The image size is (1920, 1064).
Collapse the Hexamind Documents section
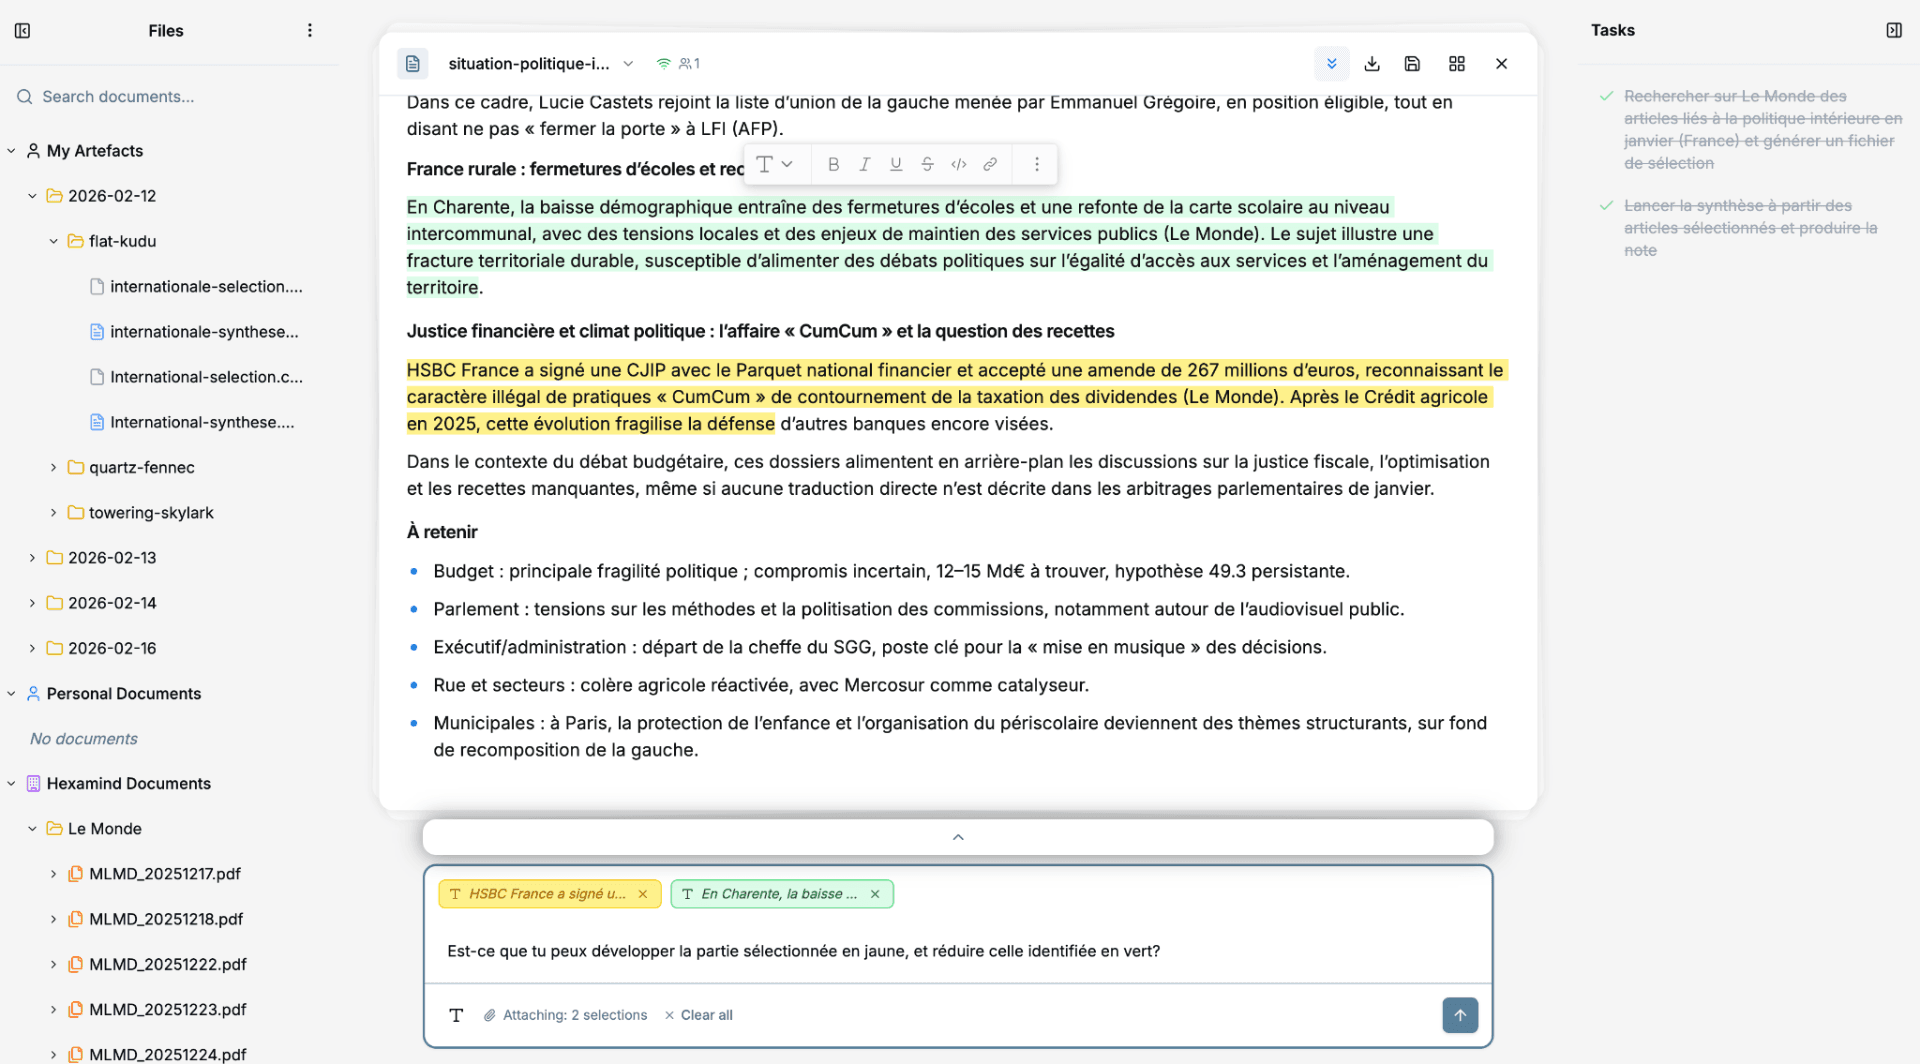[x=11, y=784]
